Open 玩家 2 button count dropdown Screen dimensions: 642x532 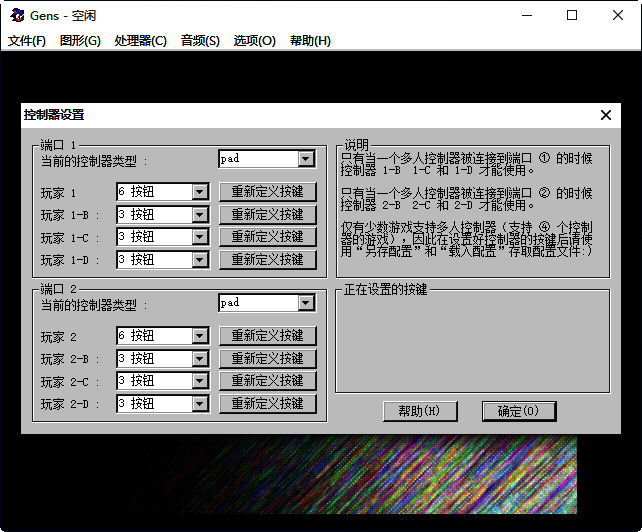pos(199,336)
